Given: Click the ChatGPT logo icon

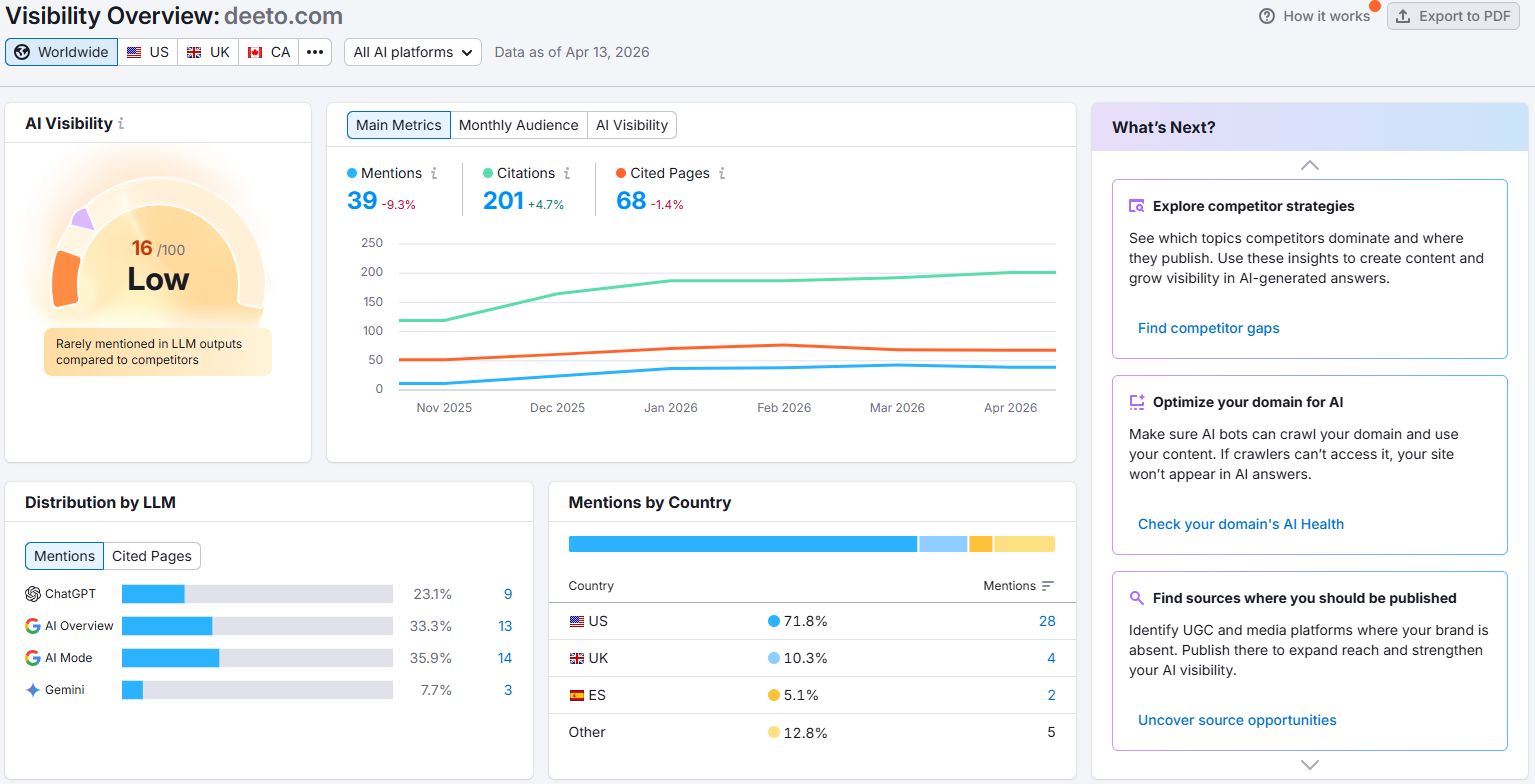Looking at the screenshot, I should click(x=33, y=594).
